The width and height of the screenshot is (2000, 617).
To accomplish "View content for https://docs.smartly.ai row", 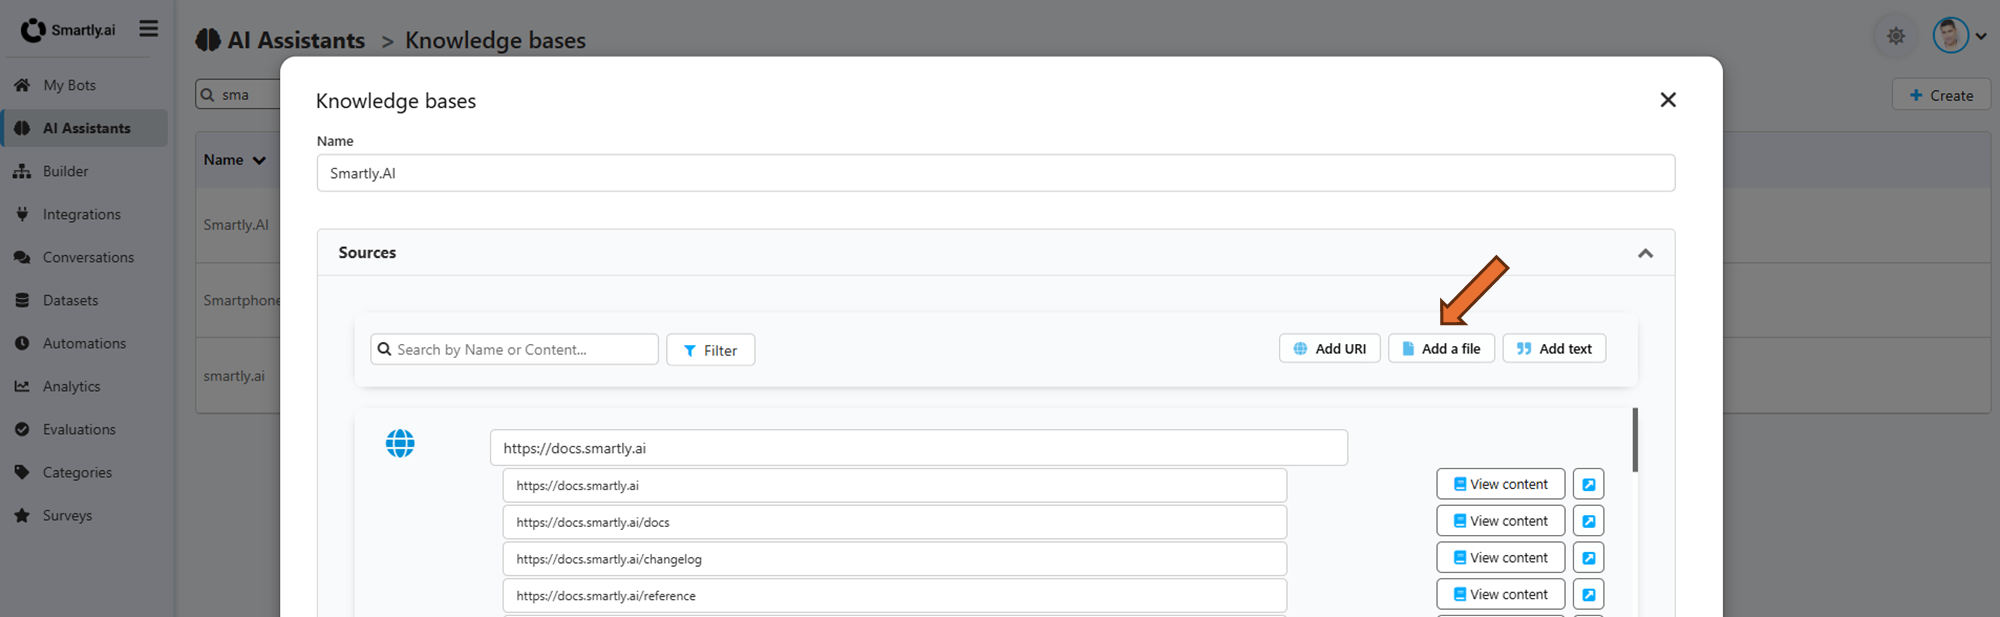I will click(x=1500, y=484).
